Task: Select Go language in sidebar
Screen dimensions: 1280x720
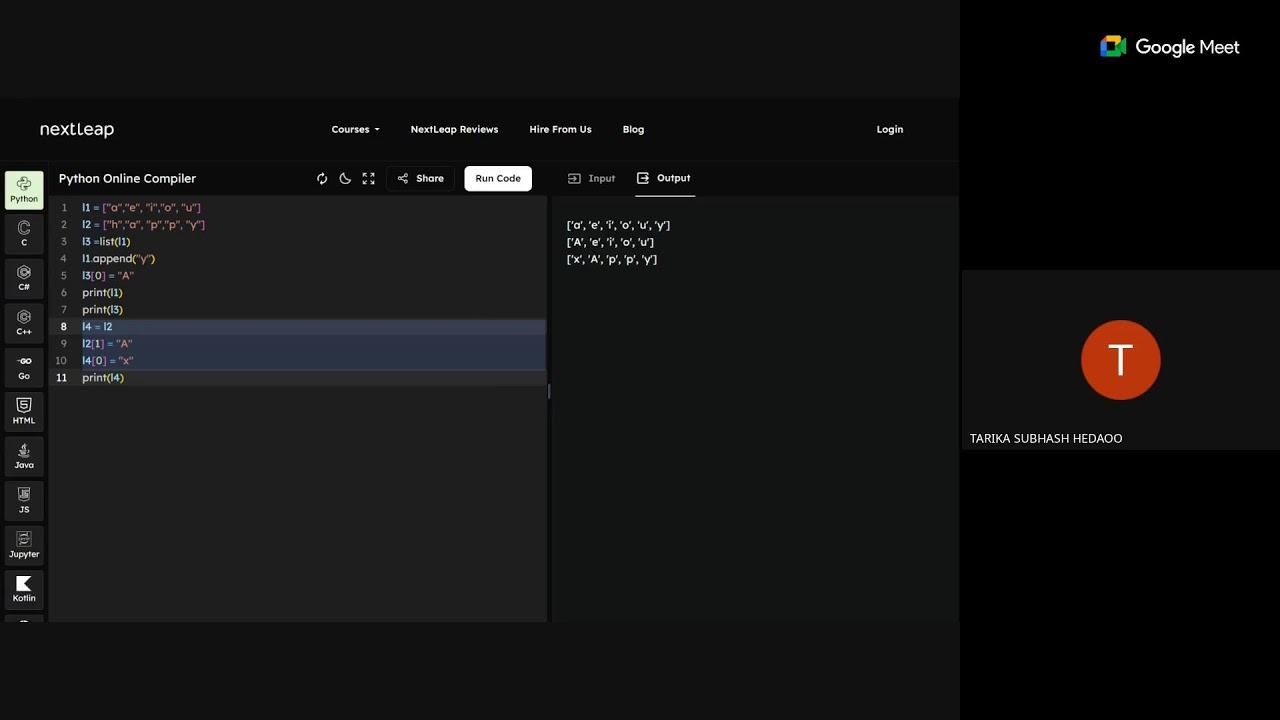Action: pyautogui.click(x=24, y=367)
